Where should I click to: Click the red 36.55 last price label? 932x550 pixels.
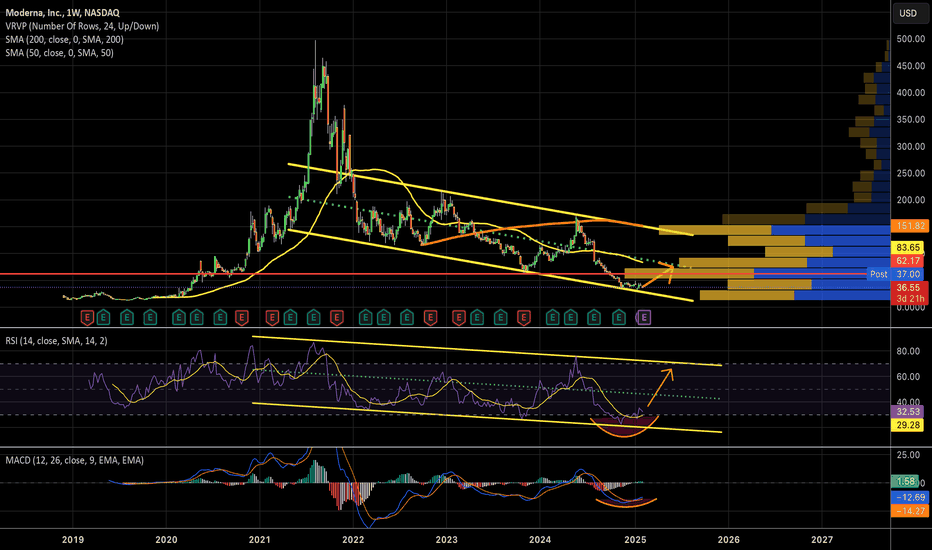pyautogui.click(x=908, y=287)
